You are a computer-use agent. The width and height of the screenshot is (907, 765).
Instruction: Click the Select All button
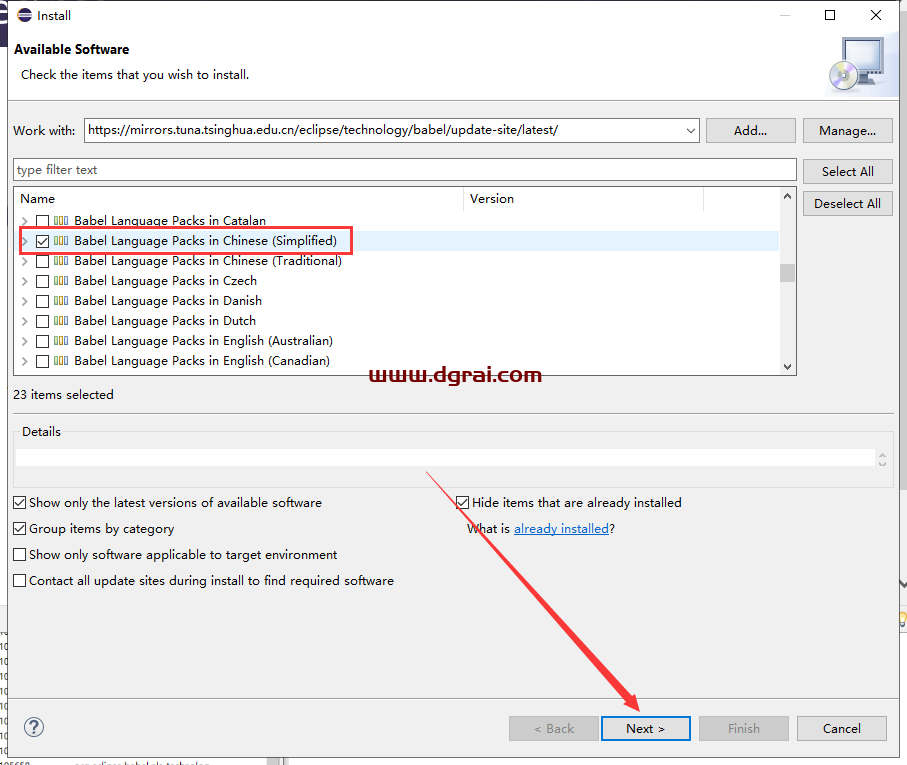(x=847, y=172)
